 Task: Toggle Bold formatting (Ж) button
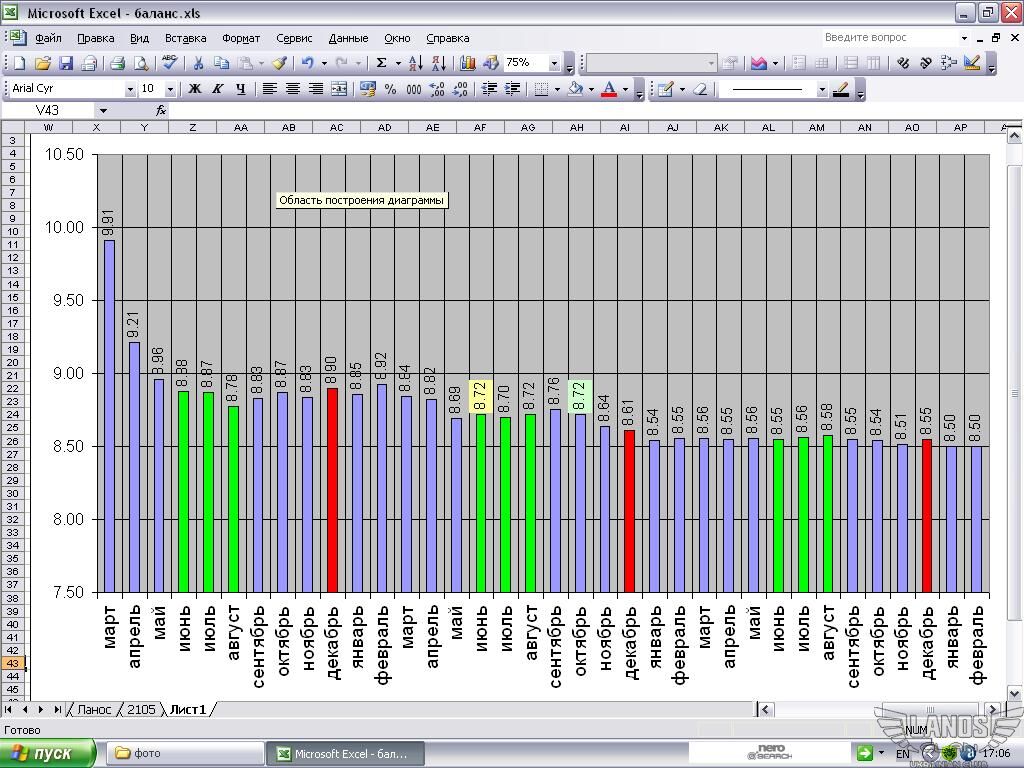[x=195, y=89]
